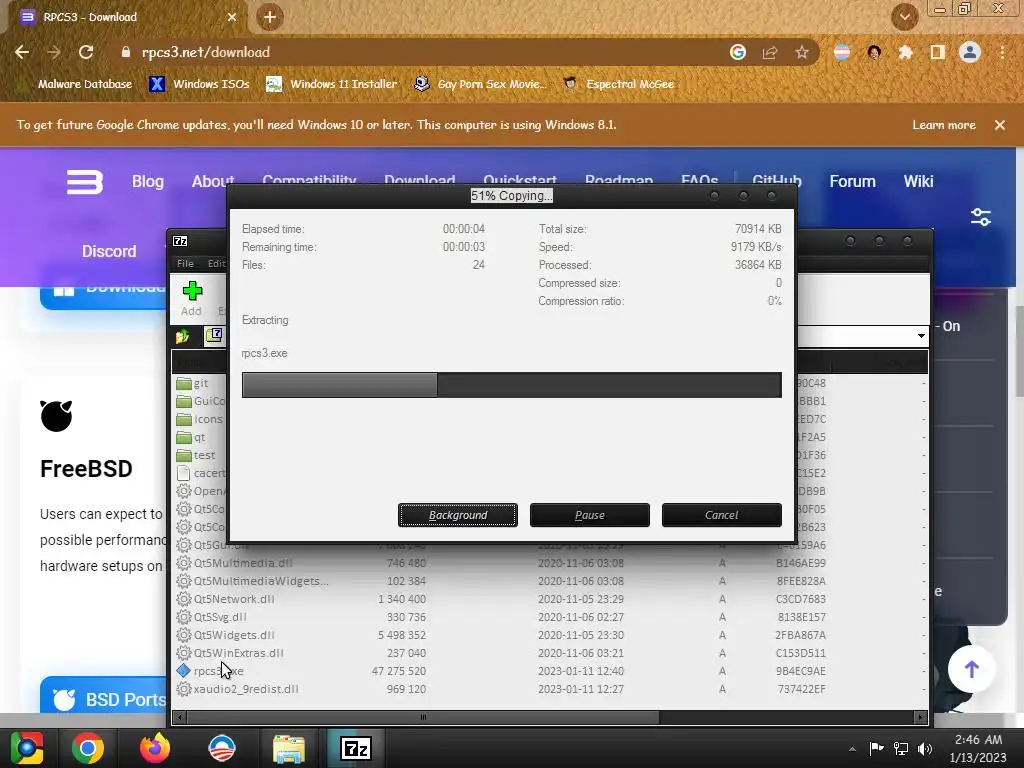Click the Background button in copy dialog
1024x768 pixels.
tap(458, 515)
